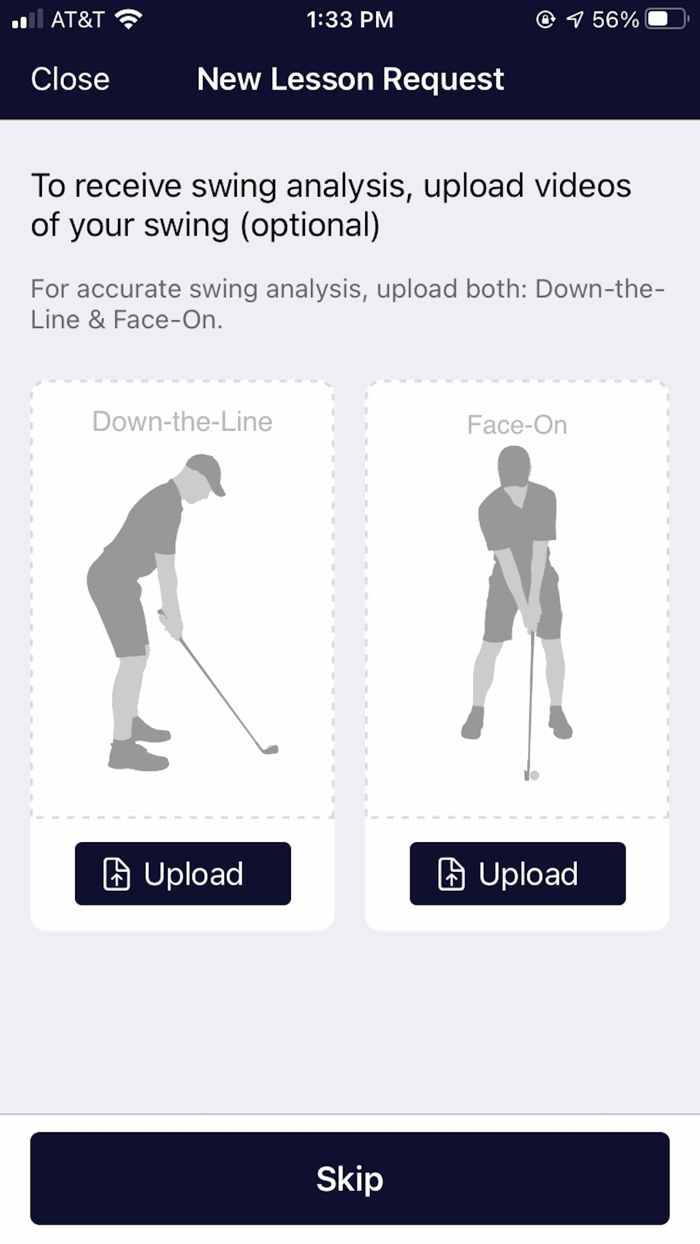Tap the location arrow status icon

pos(574,19)
